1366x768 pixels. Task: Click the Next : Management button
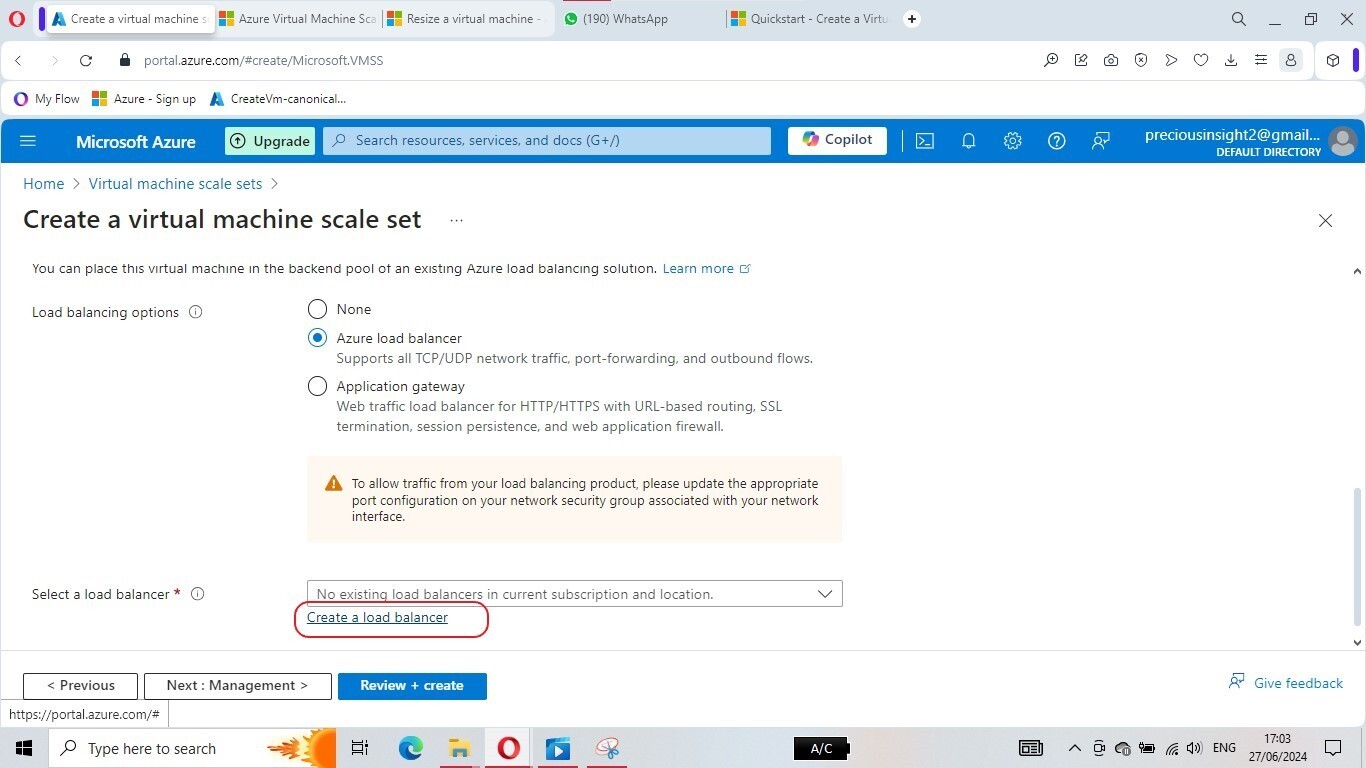tap(237, 686)
